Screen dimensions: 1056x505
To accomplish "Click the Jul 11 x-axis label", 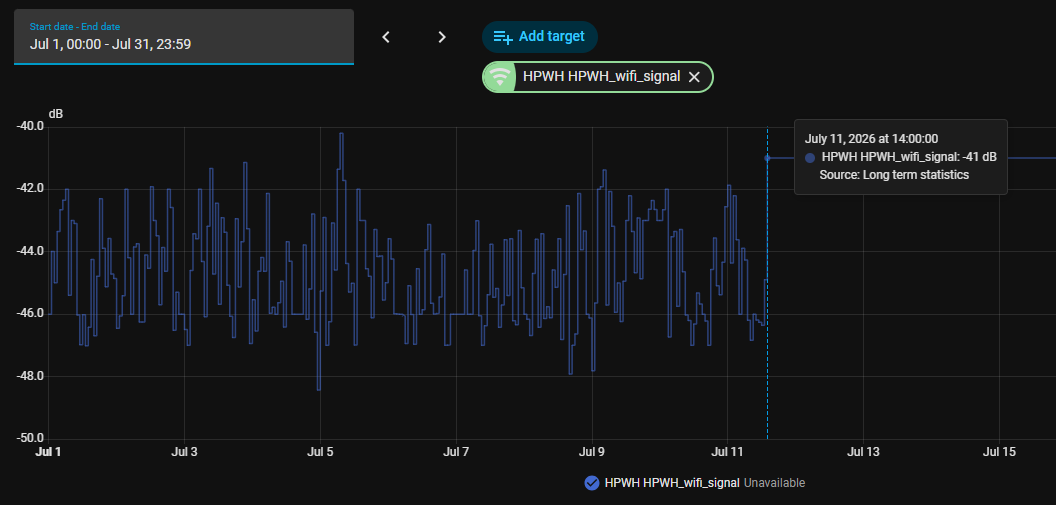I will [727, 452].
